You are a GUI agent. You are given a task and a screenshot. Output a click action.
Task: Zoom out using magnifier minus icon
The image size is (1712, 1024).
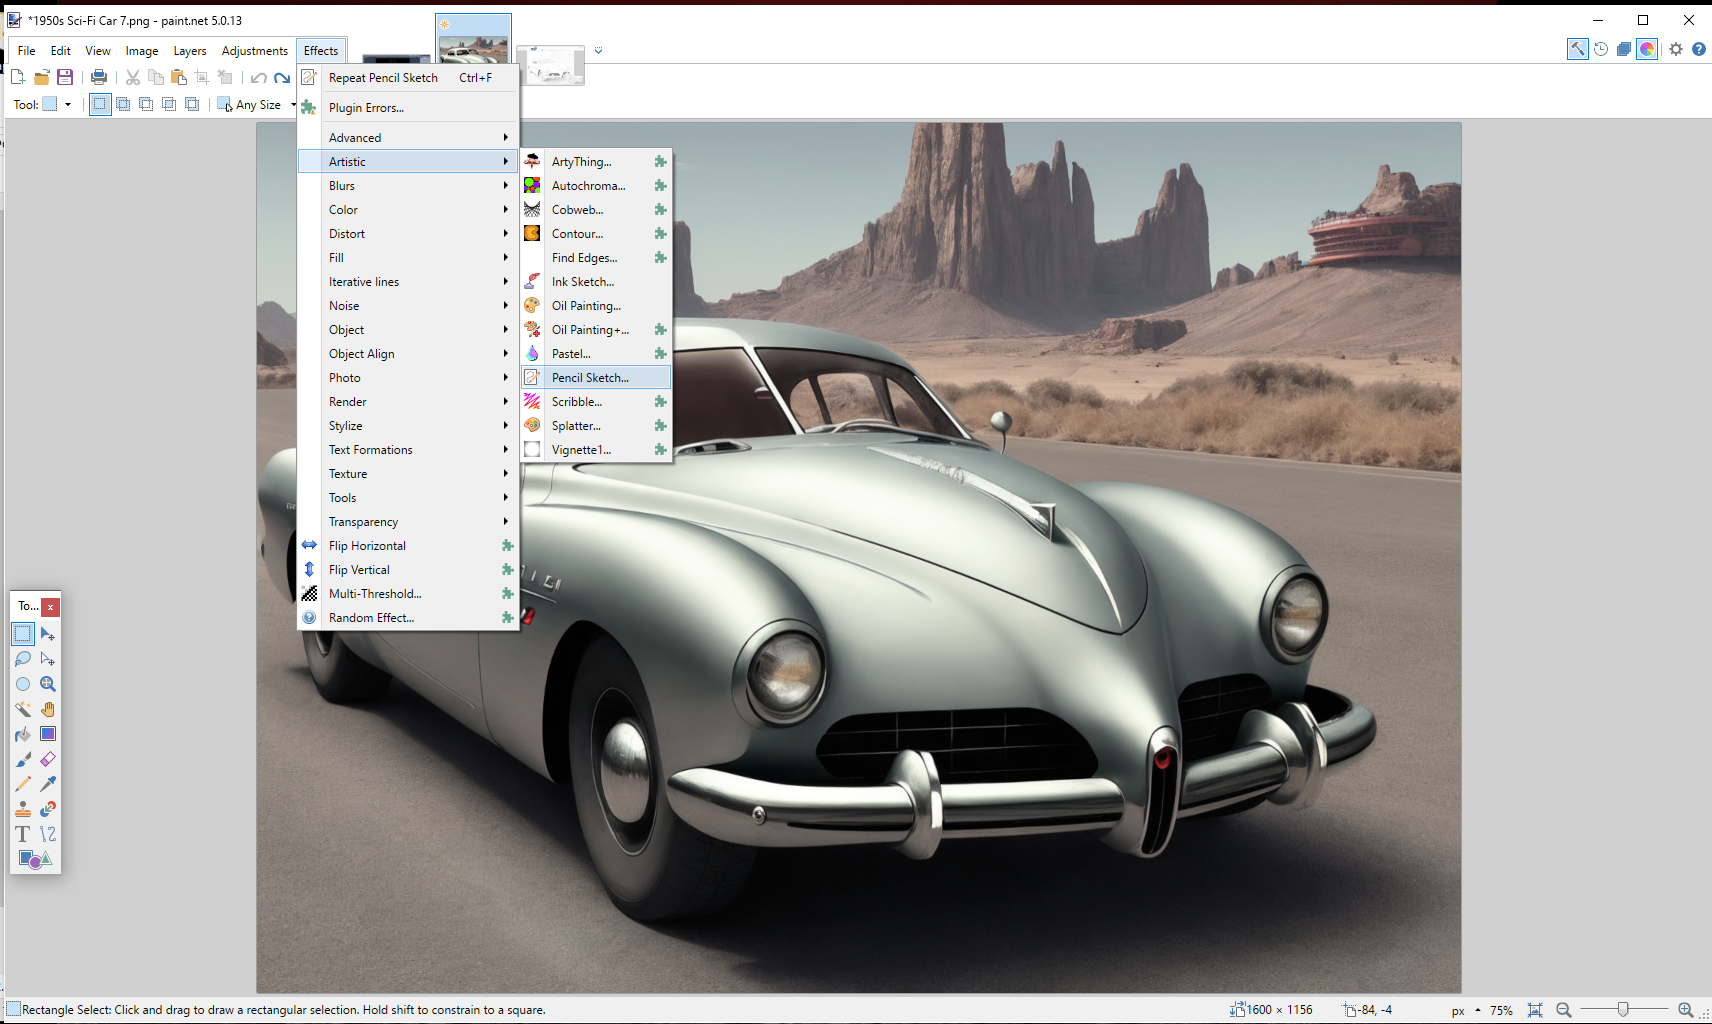(x=1564, y=1010)
